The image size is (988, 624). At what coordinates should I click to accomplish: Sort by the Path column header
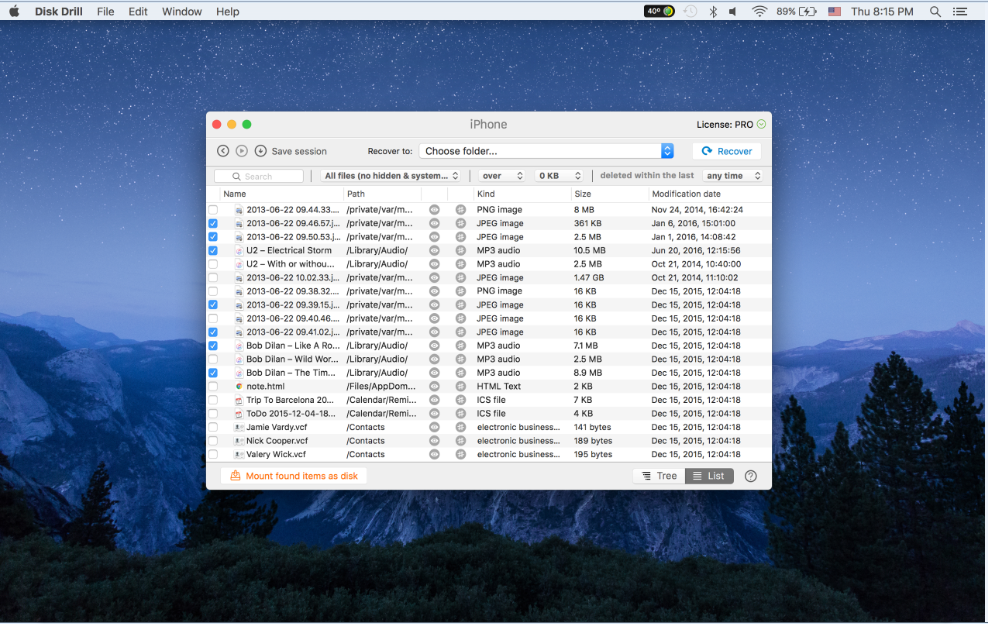356,194
